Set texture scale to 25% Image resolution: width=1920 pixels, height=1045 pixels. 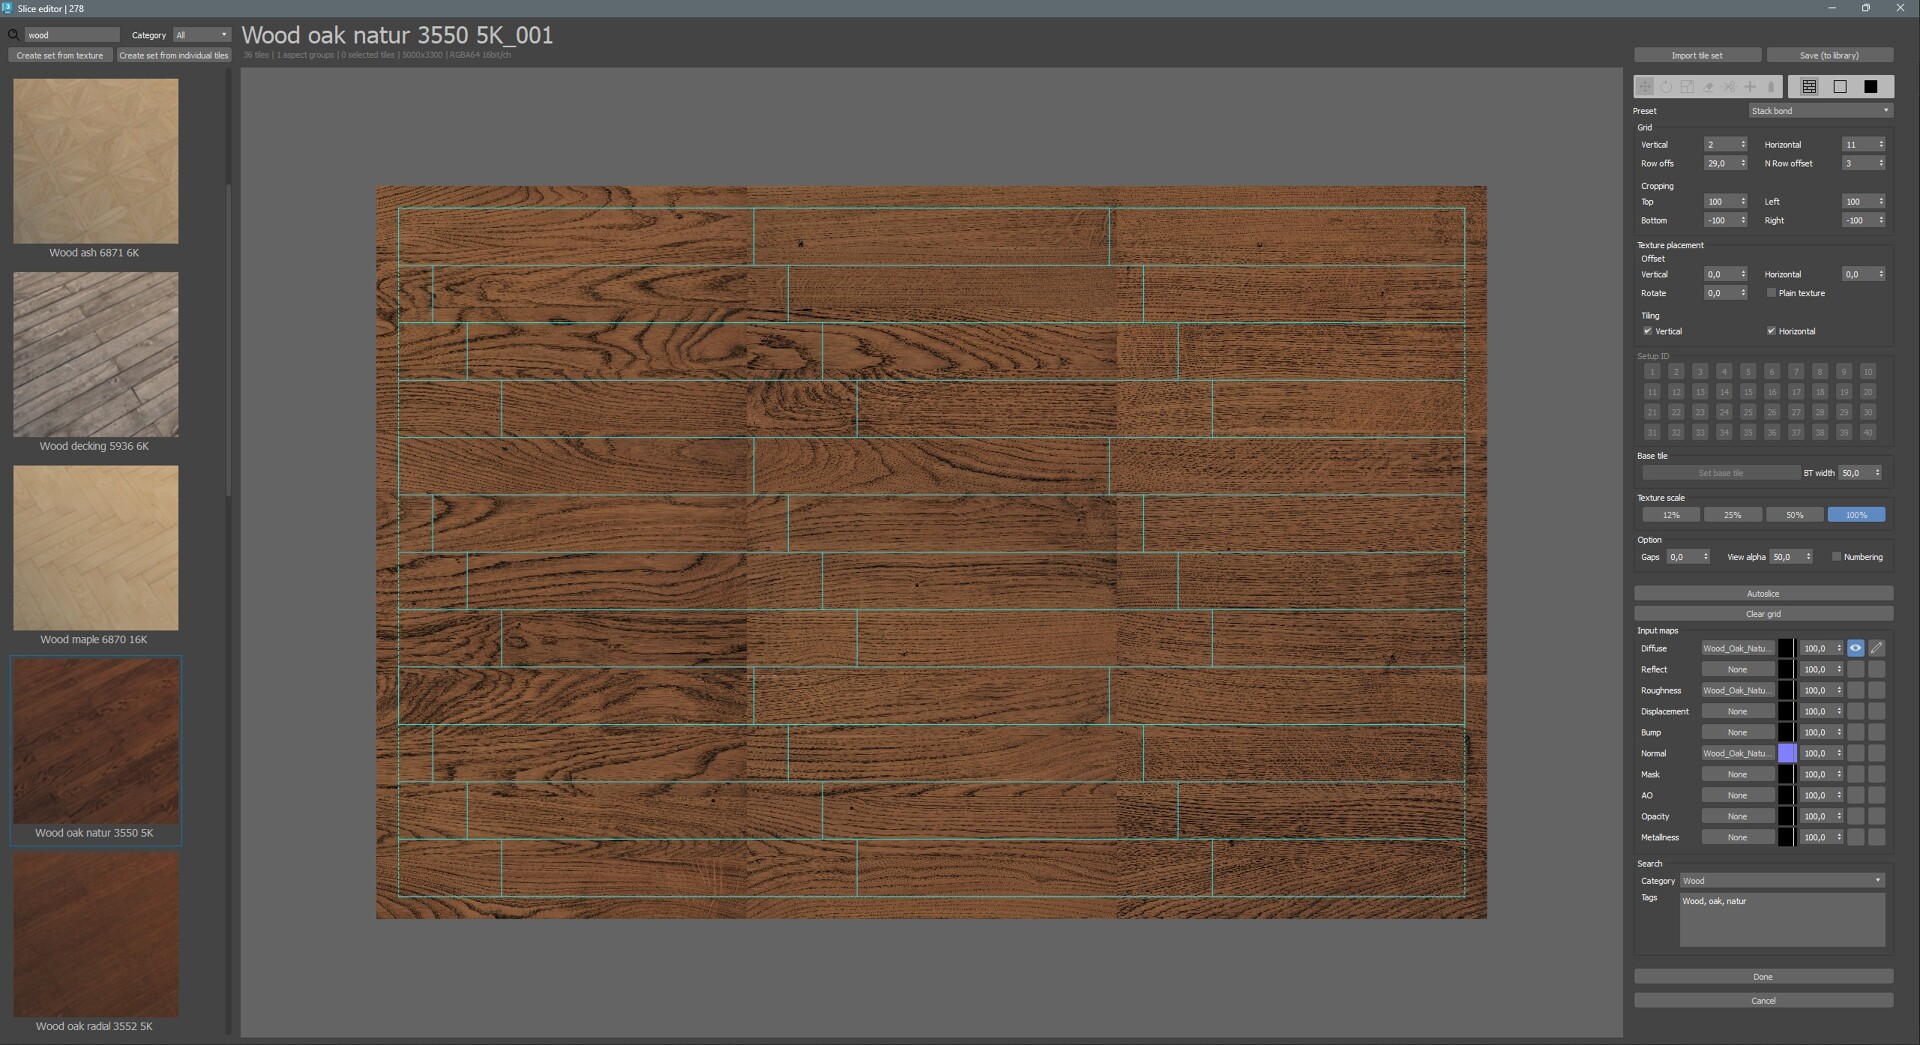click(x=1732, y=515)
